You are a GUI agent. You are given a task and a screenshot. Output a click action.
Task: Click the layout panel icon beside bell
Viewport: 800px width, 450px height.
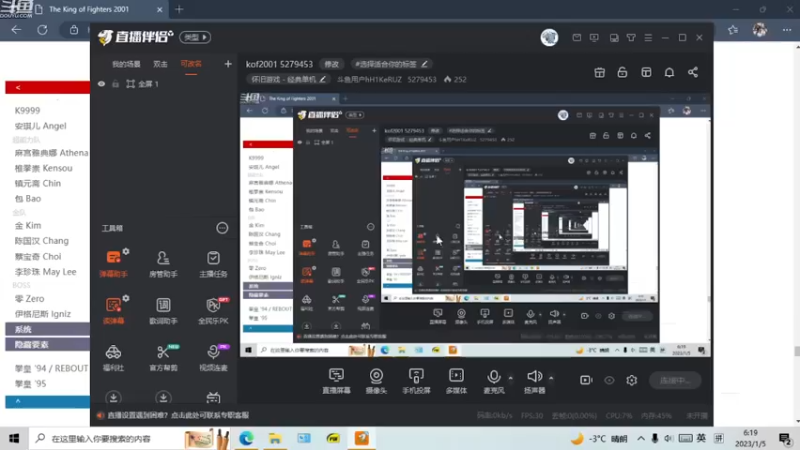[x=646, y=72]
